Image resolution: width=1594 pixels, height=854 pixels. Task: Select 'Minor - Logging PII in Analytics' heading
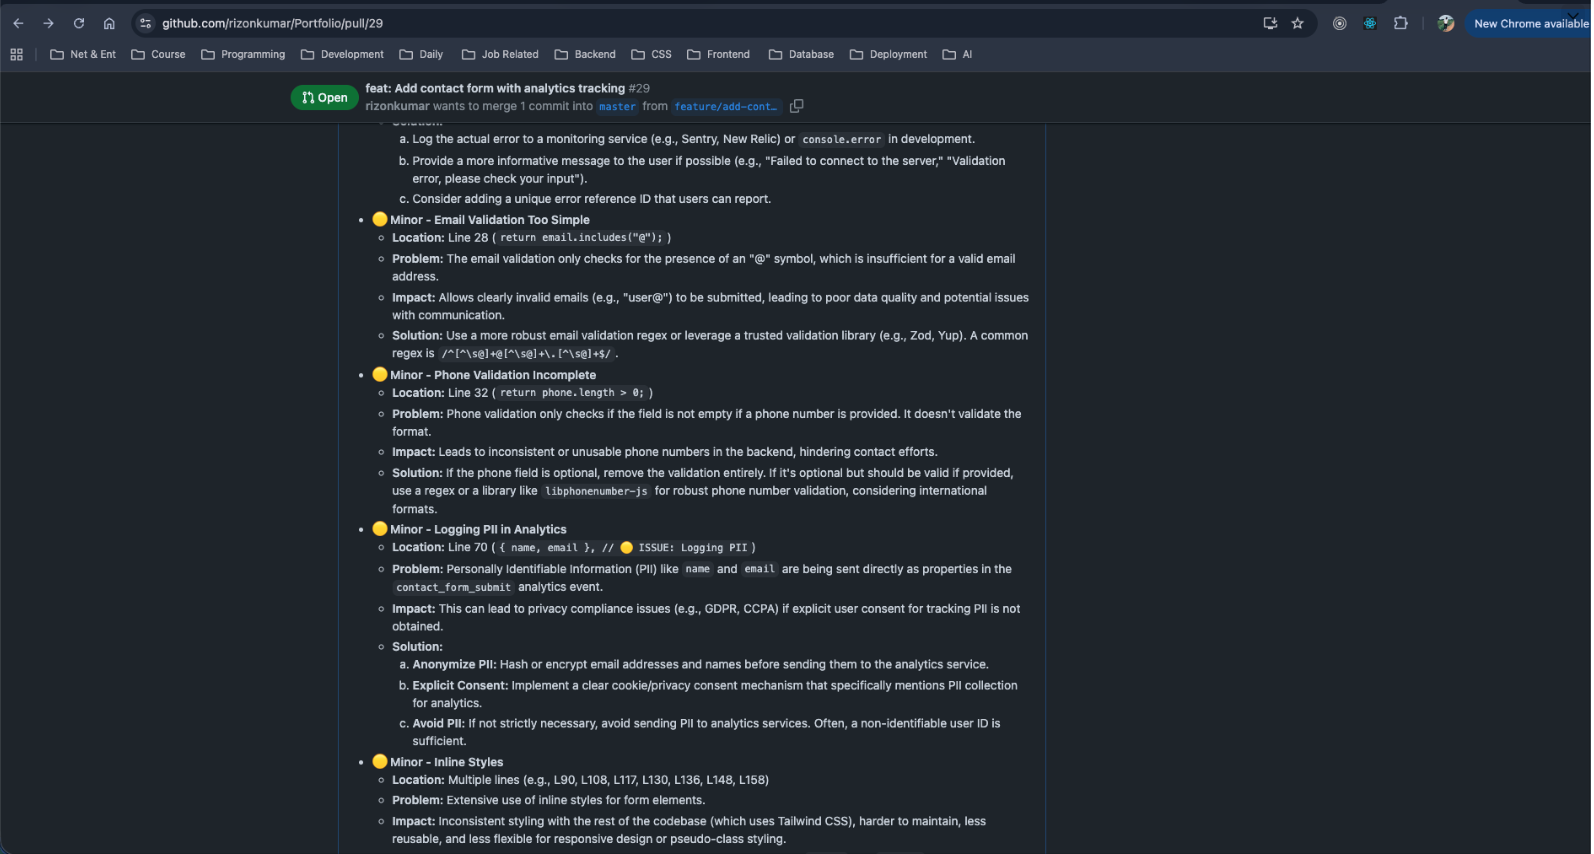click(478, 529)
